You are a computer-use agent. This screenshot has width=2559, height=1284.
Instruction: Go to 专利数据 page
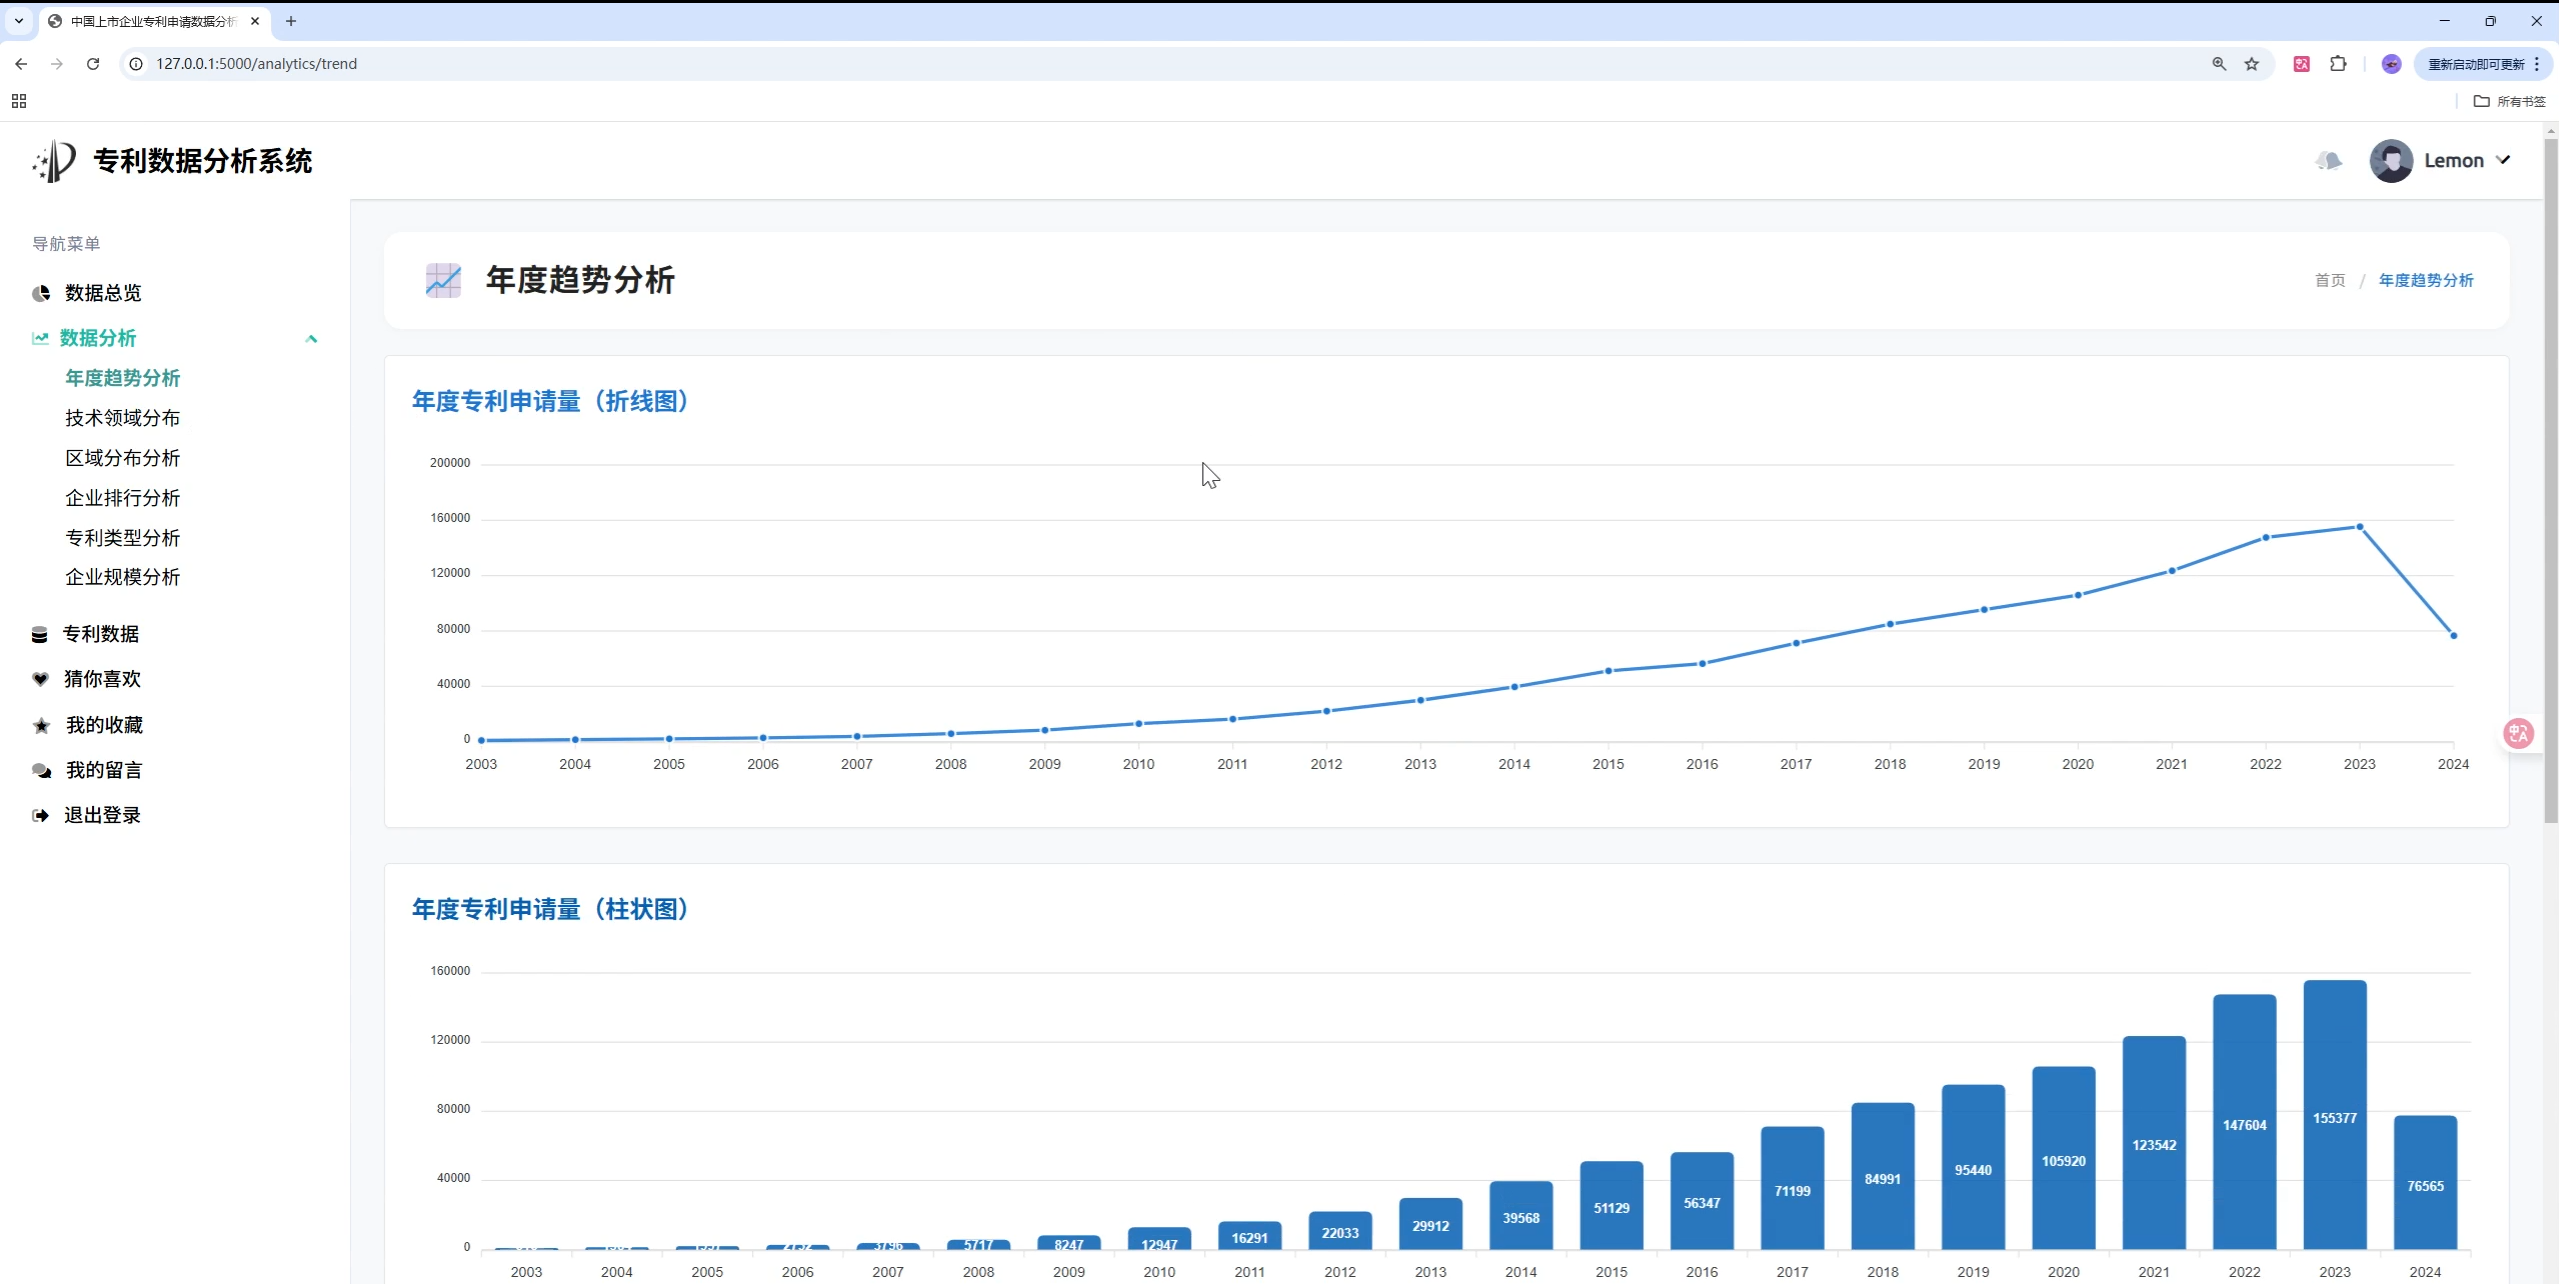point(101,634)
